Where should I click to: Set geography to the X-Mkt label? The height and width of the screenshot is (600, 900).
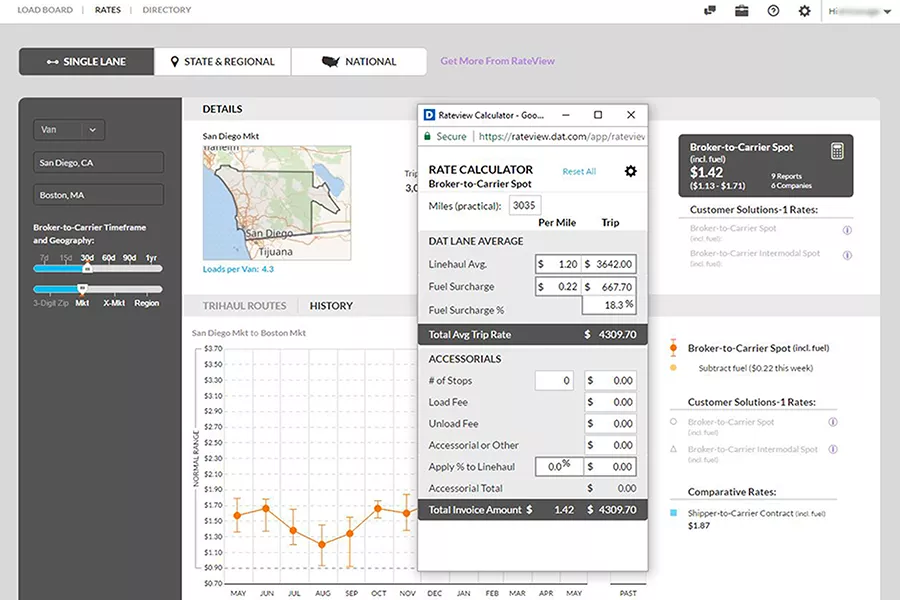pos(114,303)
